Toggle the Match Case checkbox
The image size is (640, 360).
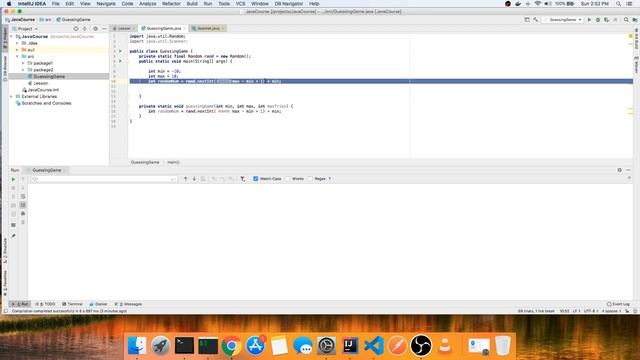(x=256, y=179)
